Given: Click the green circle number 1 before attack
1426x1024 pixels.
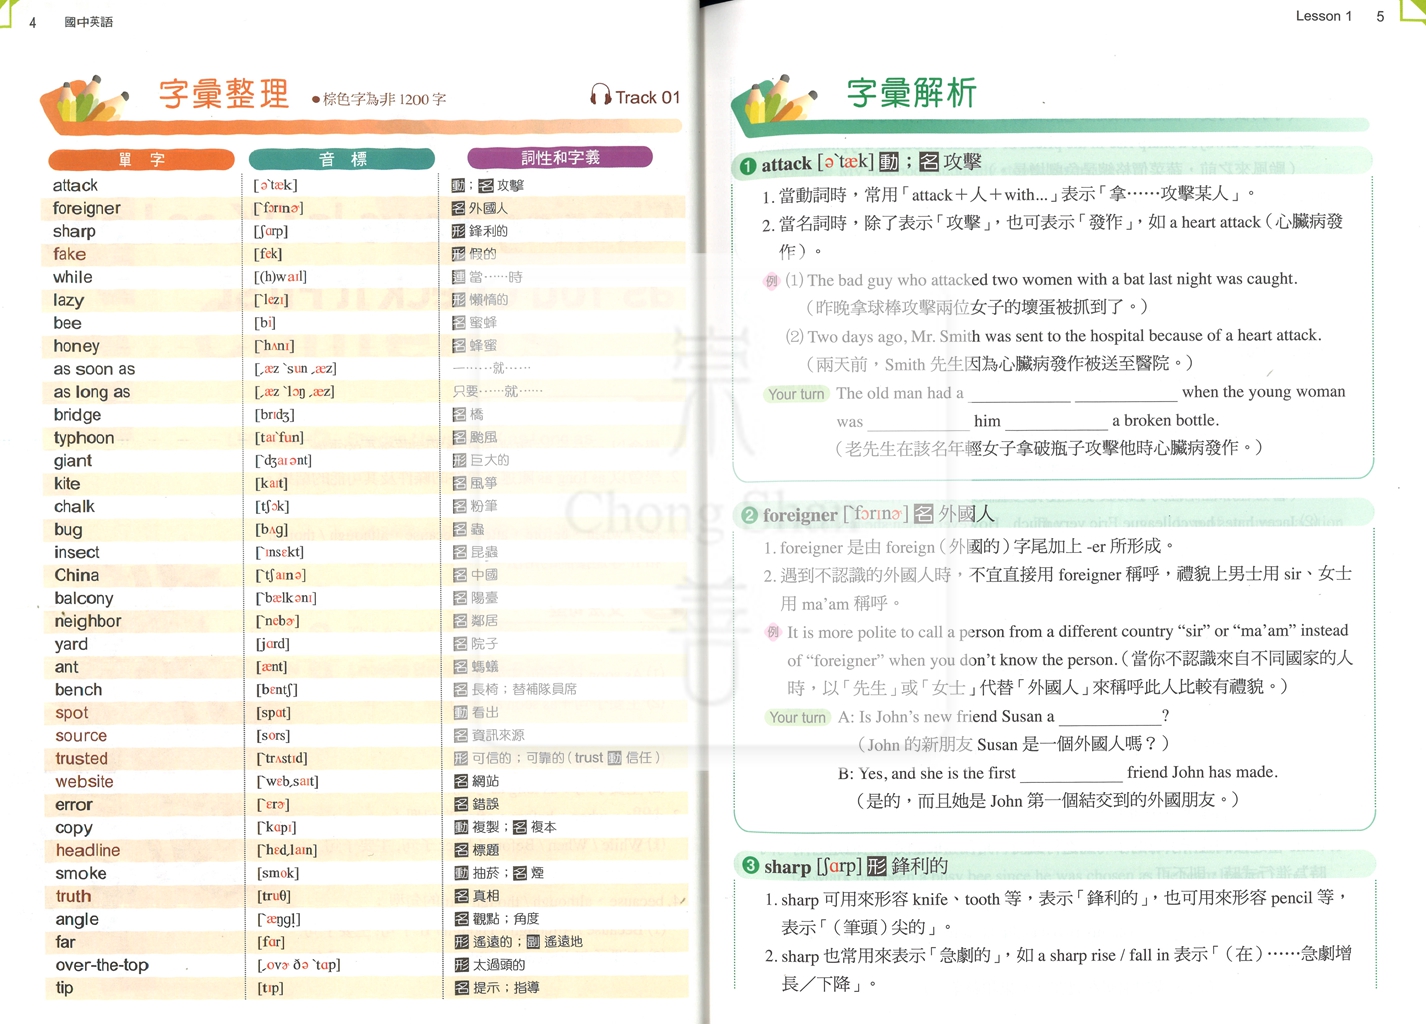Looking at the screenshot, I should 747,165.
